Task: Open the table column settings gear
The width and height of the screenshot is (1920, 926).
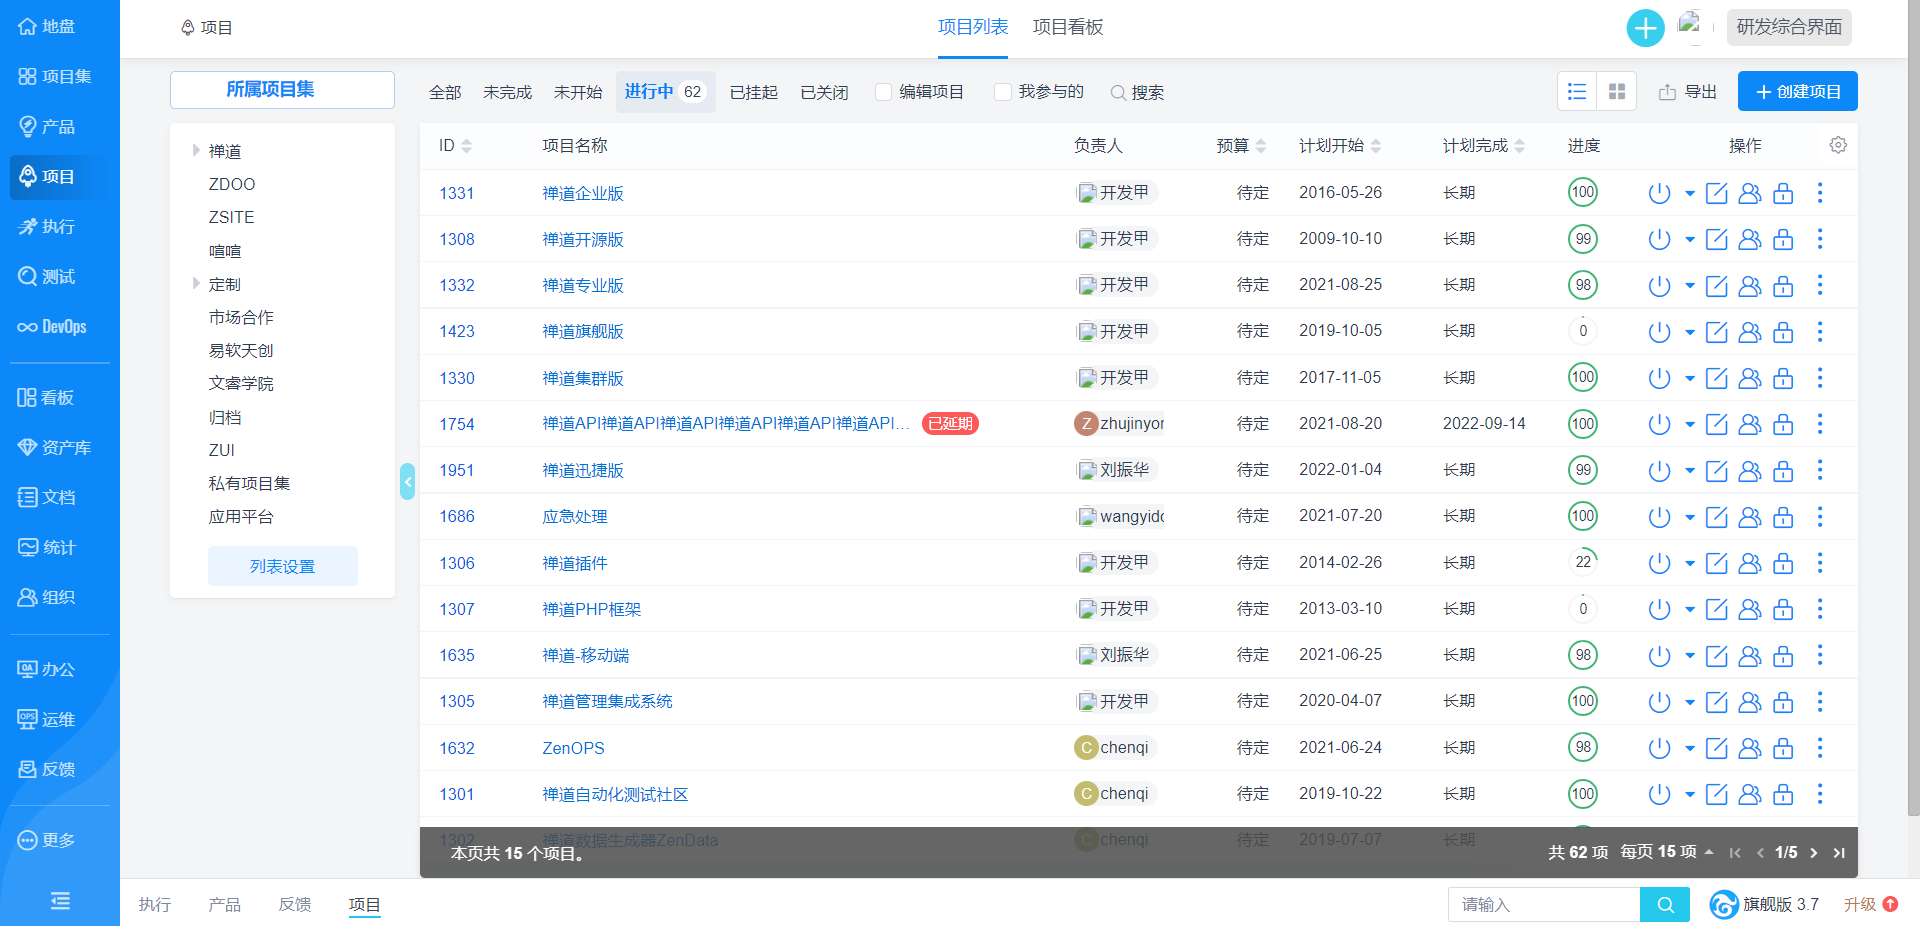Action: point(1838,145)
